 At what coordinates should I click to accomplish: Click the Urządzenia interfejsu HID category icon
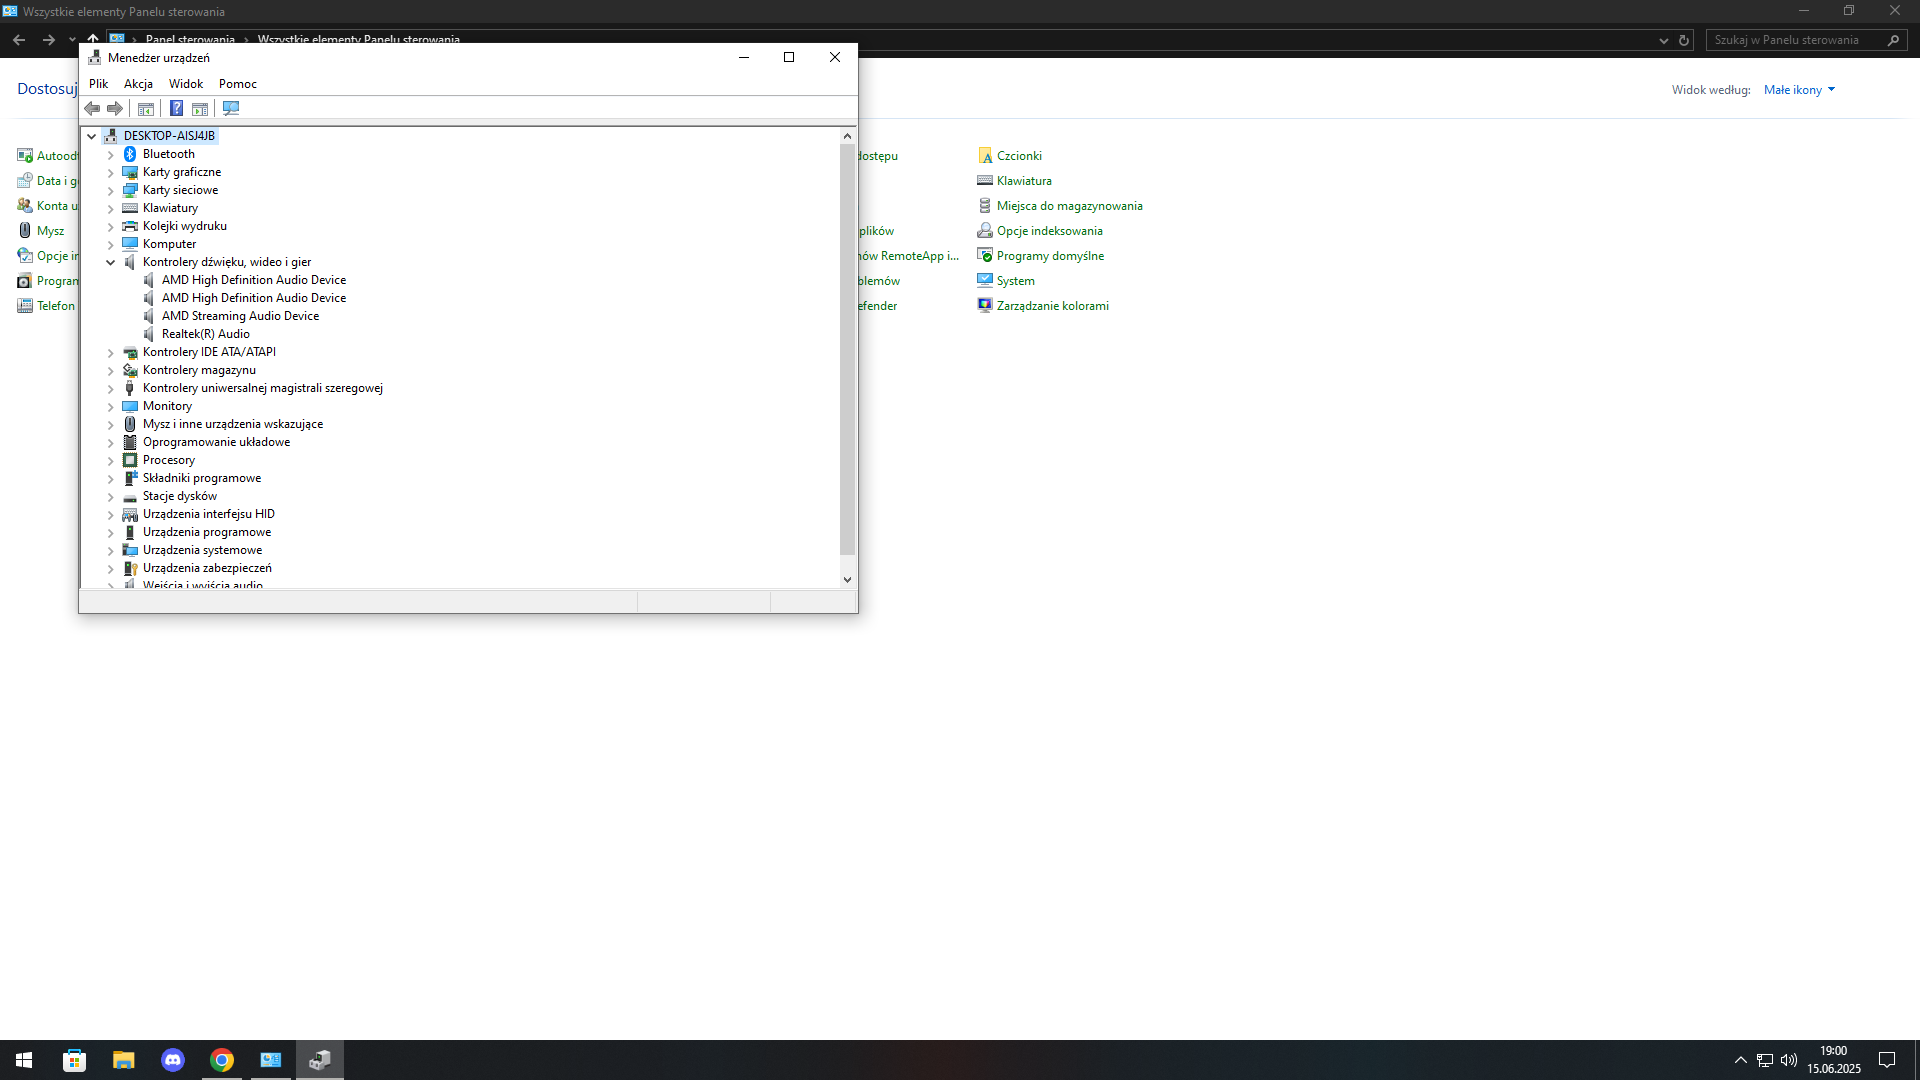130,514
